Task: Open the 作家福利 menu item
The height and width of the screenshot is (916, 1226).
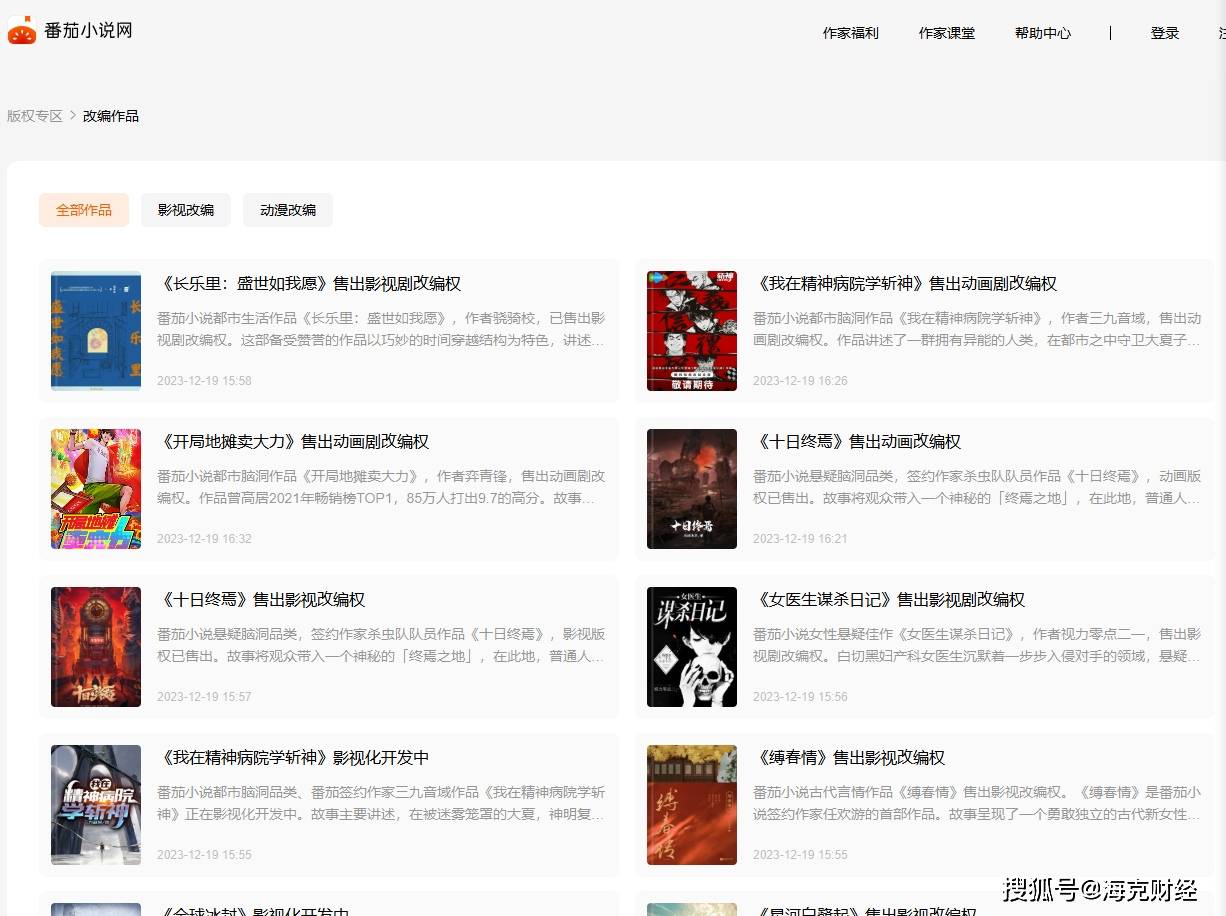Action: (850, 33)
